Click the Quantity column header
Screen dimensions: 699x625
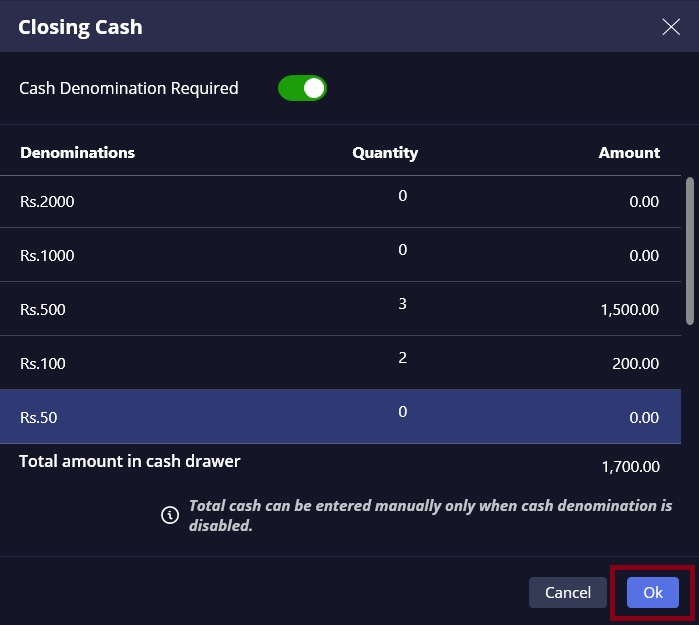385,153
